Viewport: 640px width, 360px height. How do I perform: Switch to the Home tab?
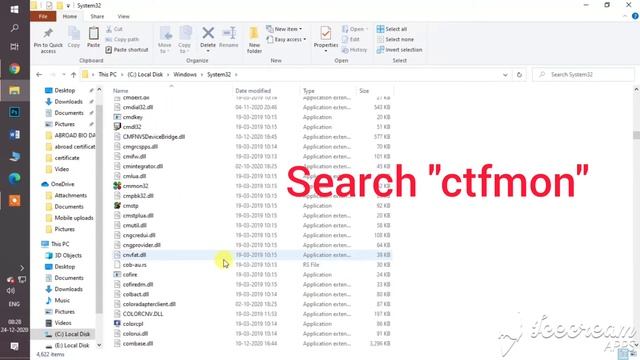(69, 16)
